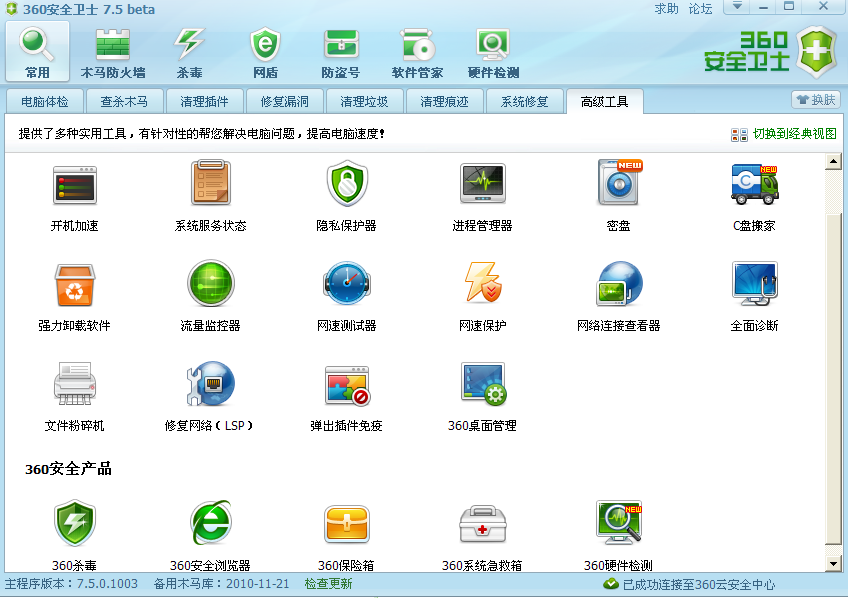
Task: Switch to the 系统修复 tab
Action: click(x=525, y=102)
